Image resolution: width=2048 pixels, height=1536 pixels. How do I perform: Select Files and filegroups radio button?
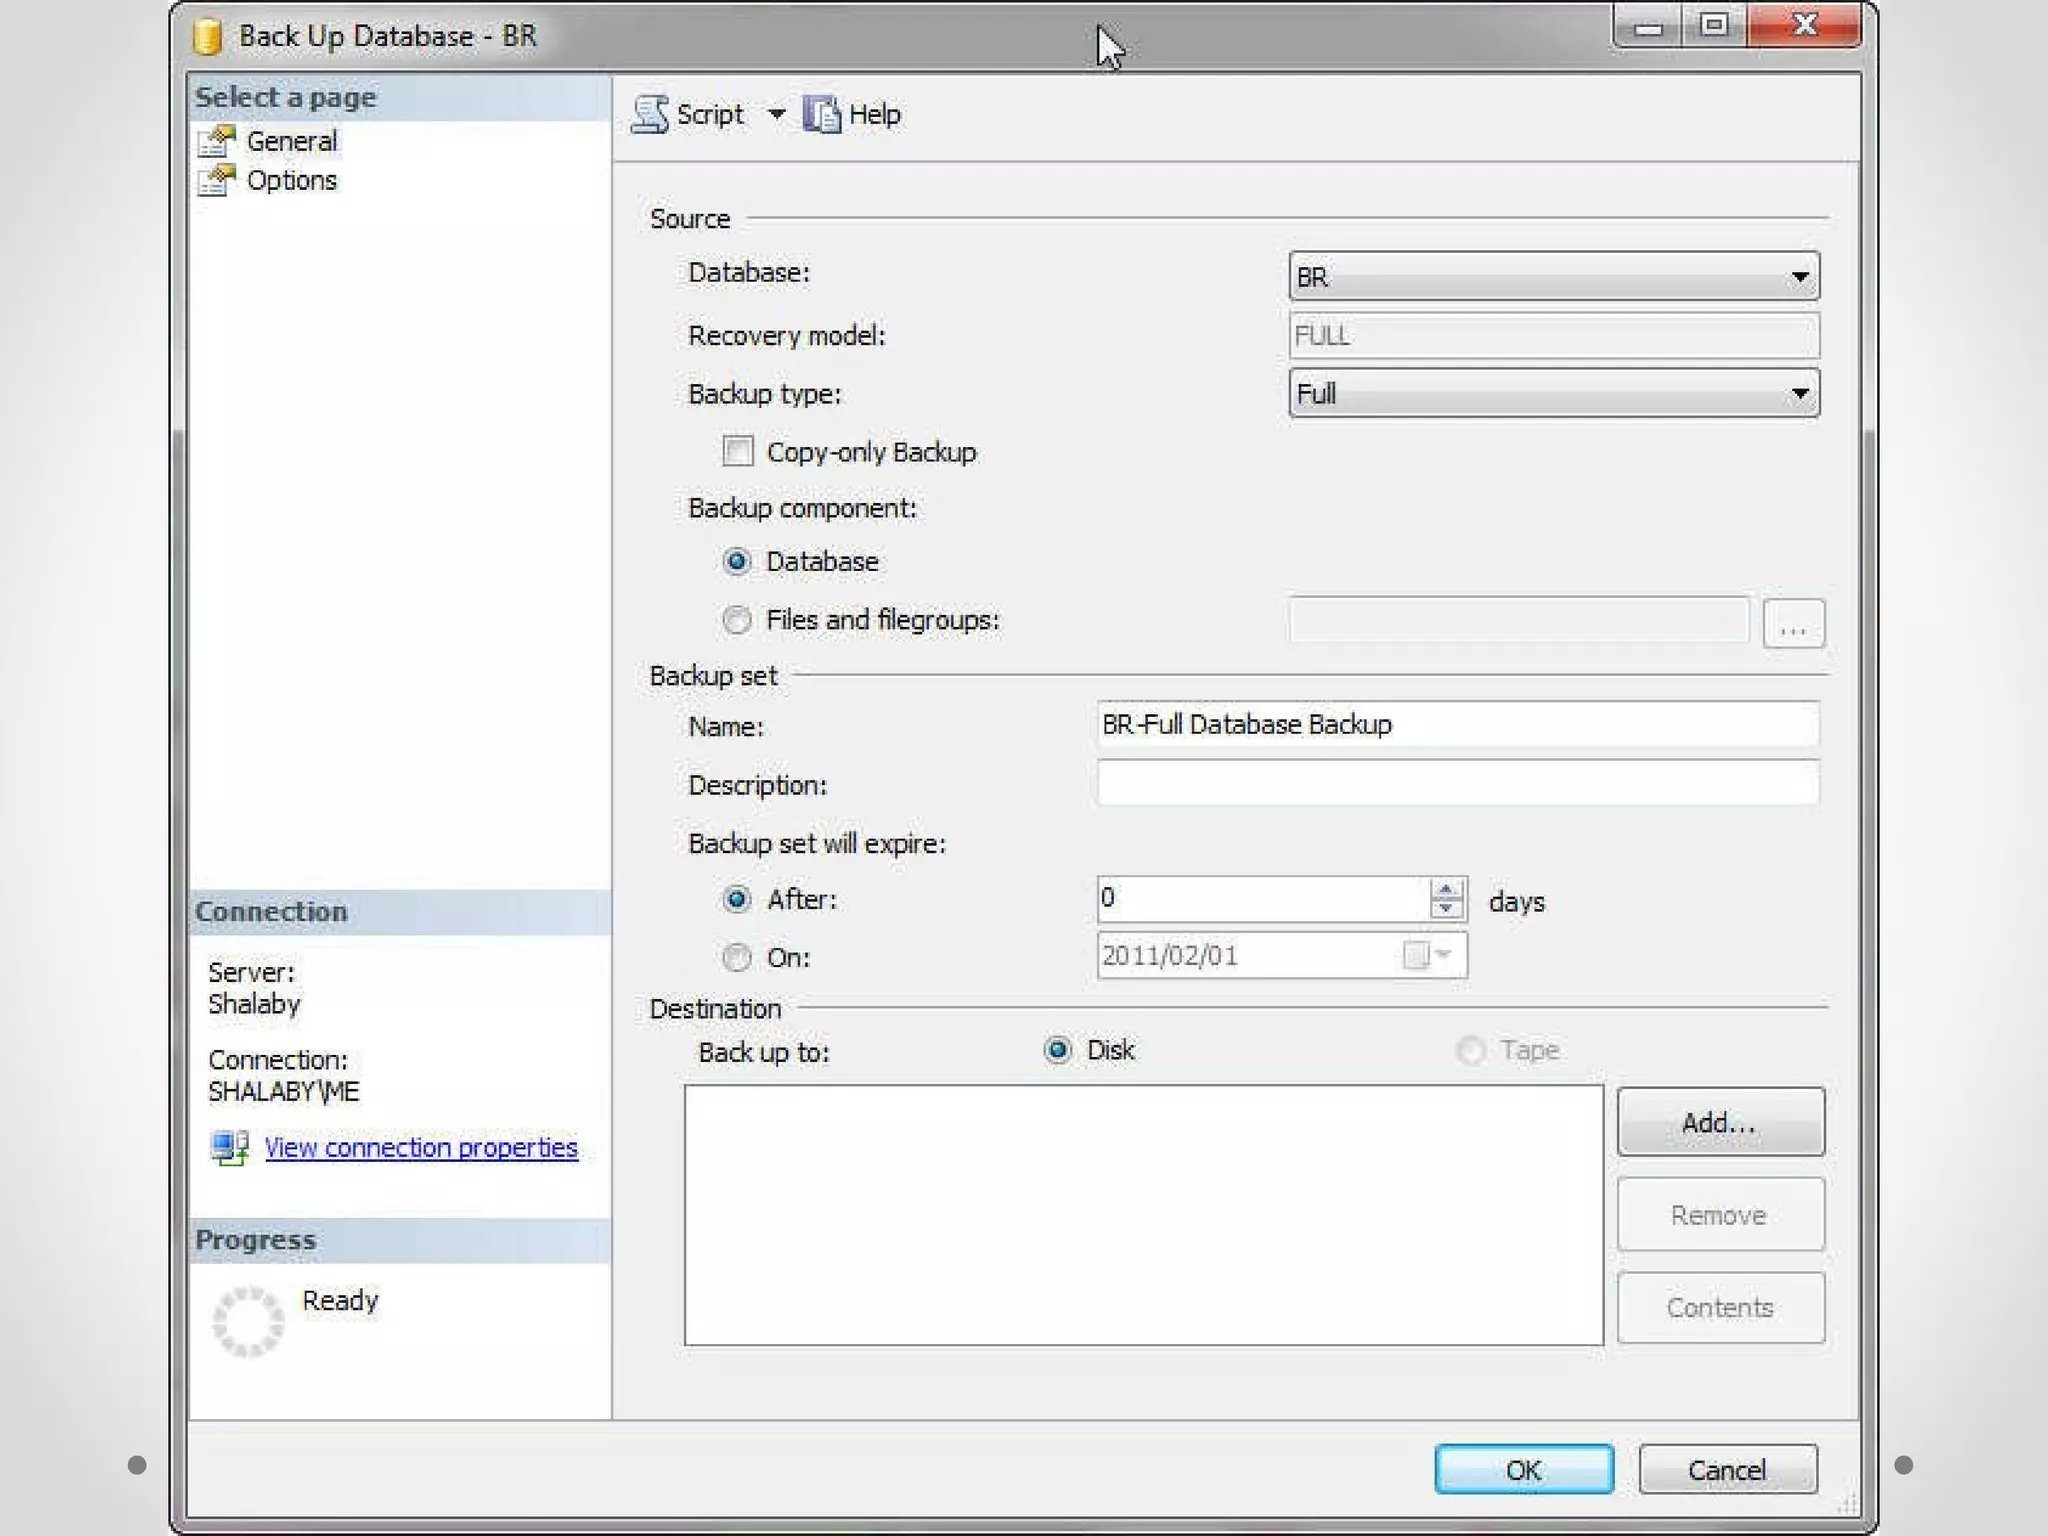(x=737, y=620)
